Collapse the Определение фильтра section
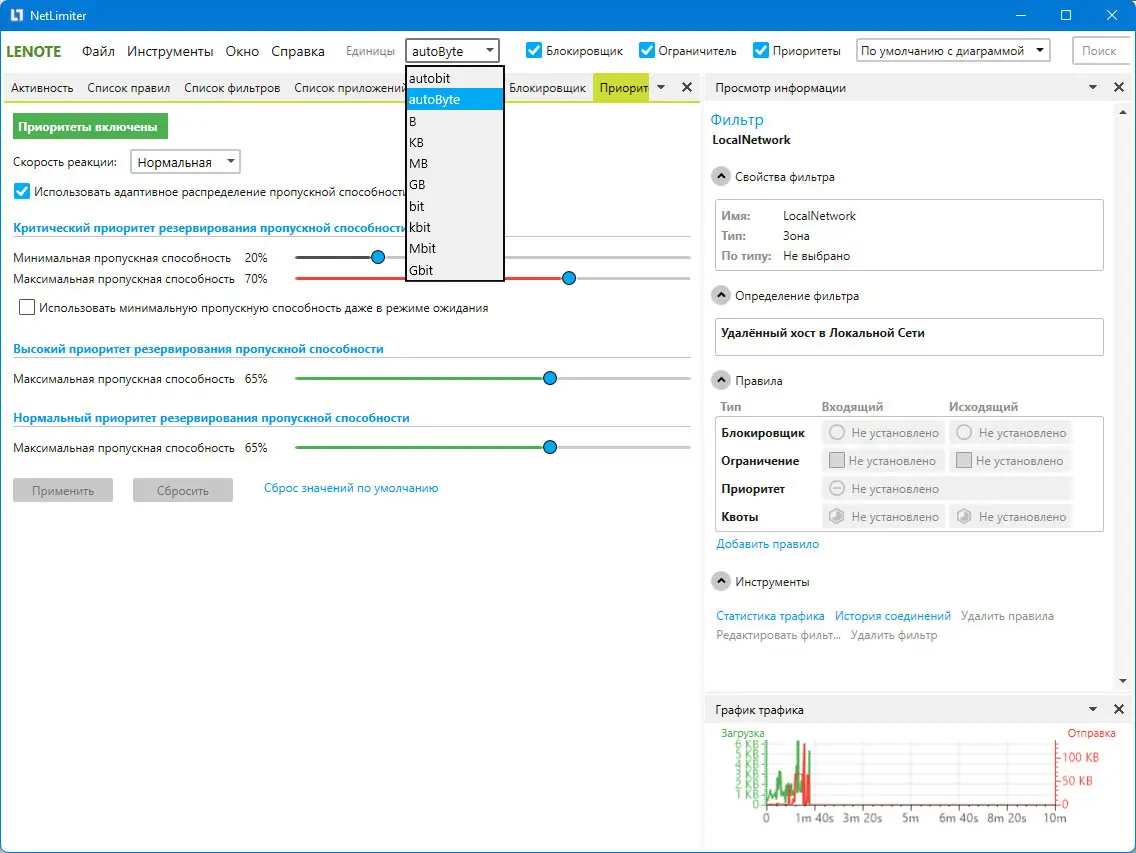 click(721, 295)
